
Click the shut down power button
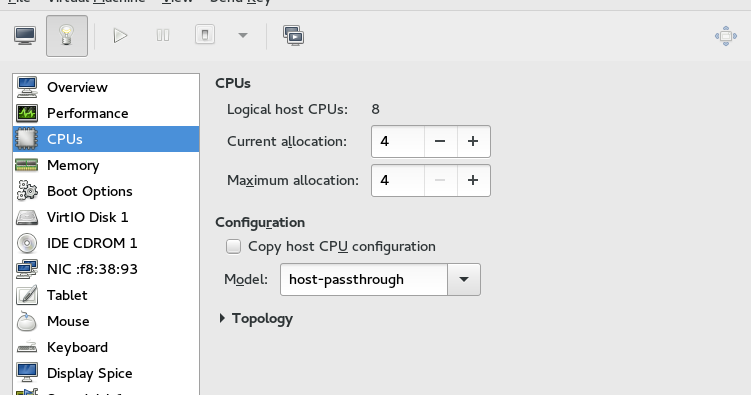coord(205,35)
